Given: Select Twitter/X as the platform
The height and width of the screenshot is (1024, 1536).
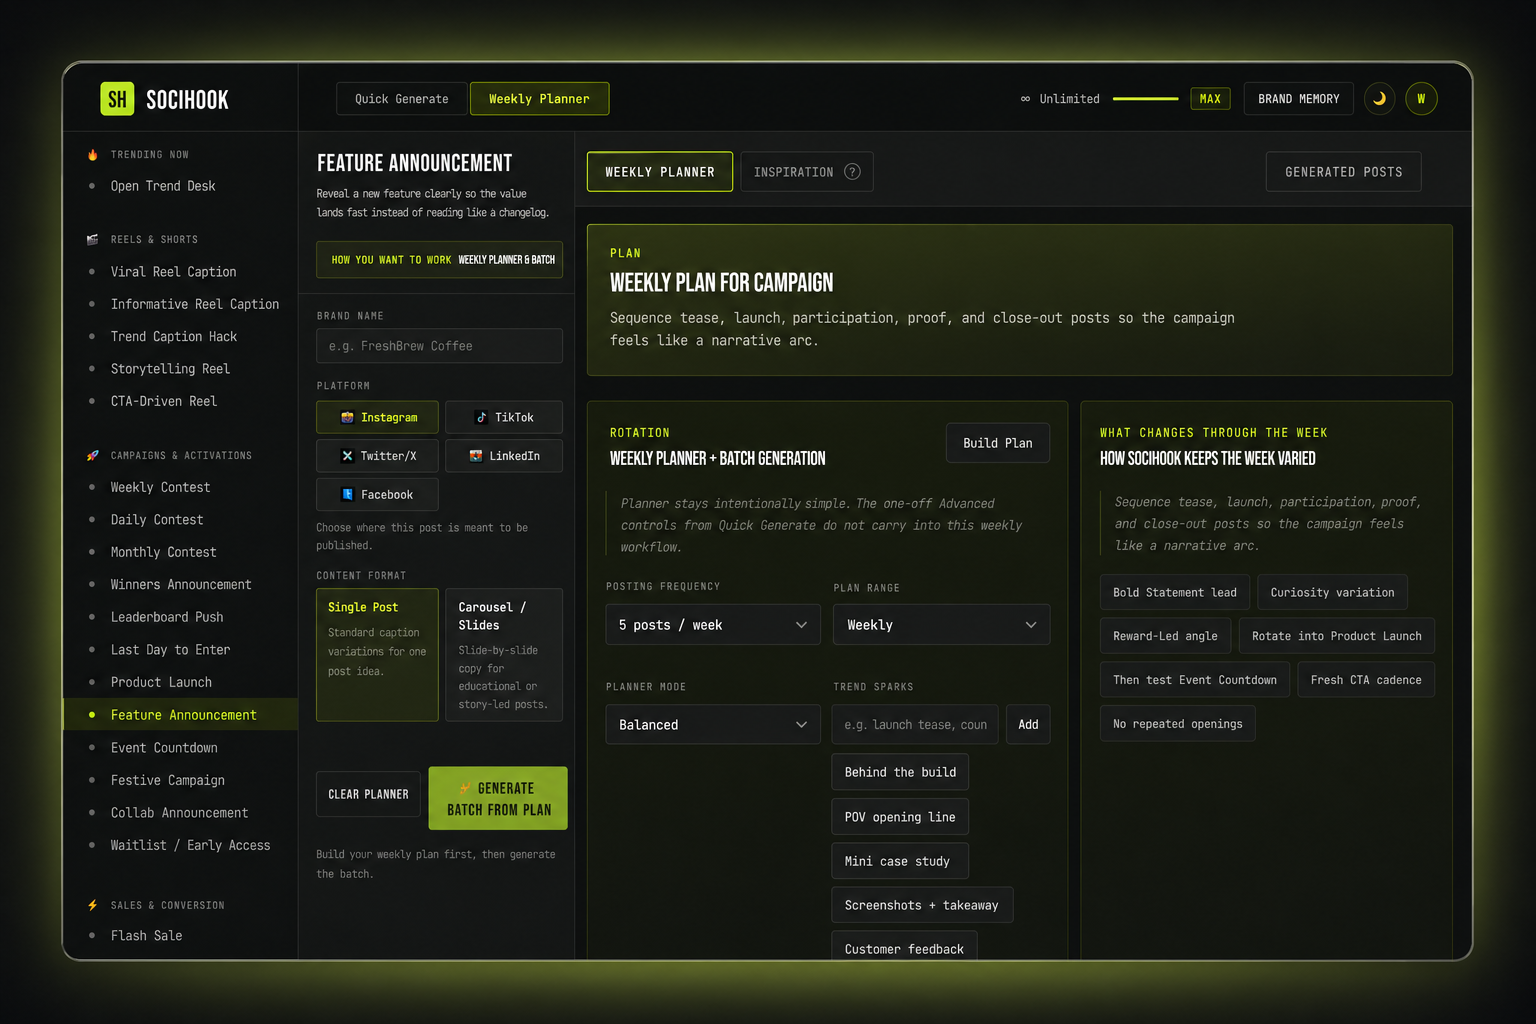Looking at the screenshot, I should coord(377,456).
